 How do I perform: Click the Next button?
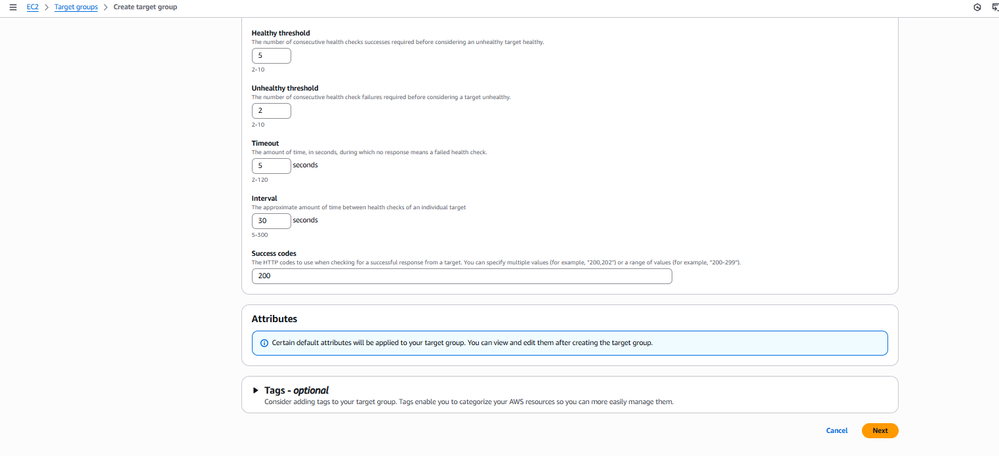pos(880,430)
